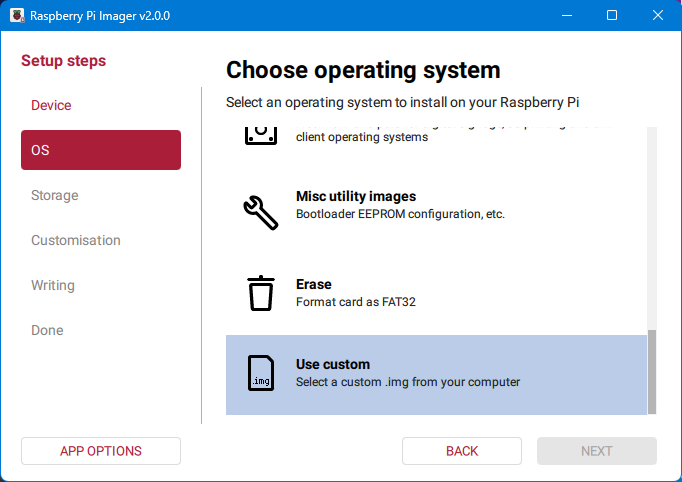The height and width of the screenshot is (482, 682).
Task: Open APP OPTIONS
Action: tap(101, 451)
